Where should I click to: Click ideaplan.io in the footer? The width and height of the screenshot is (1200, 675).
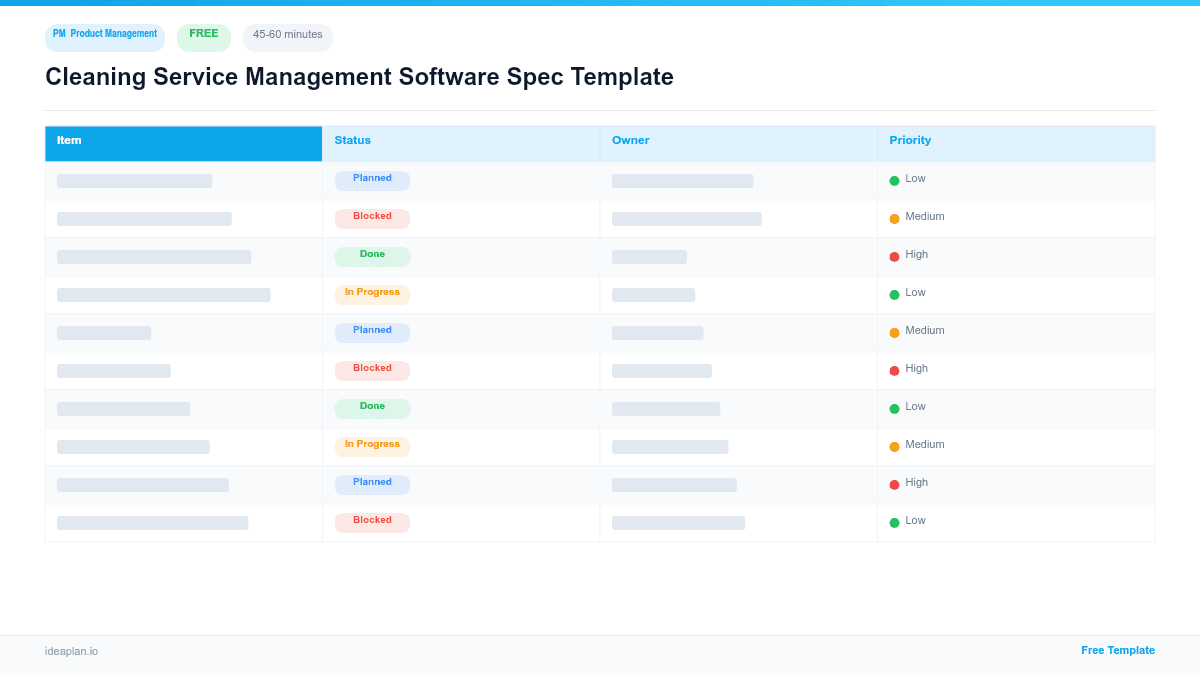[x=71, y=651]
